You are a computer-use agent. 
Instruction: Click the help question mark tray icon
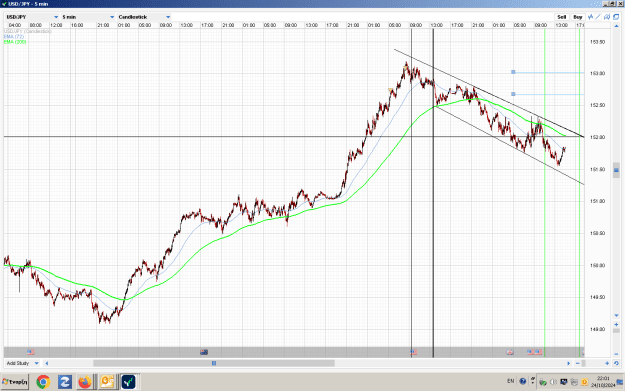(523, 381)
